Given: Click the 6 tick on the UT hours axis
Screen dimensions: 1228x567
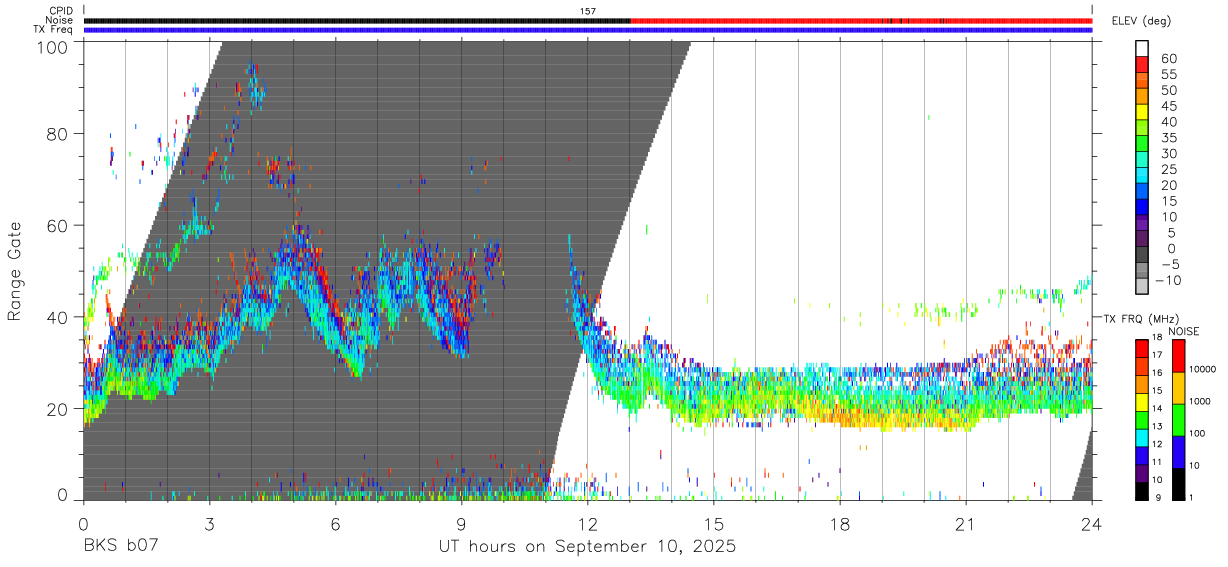Looking at the screenshot, I should click(x=335, y=523).
